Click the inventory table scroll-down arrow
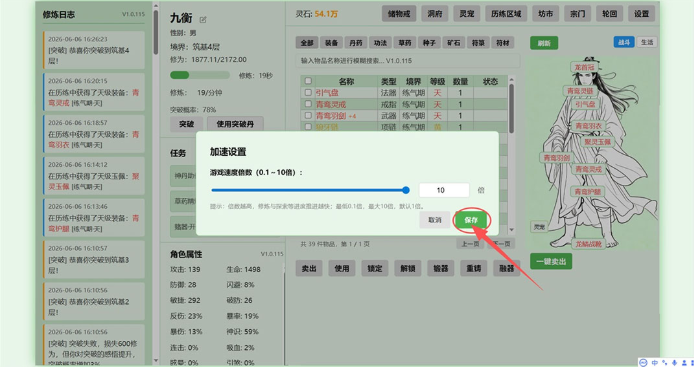This screenshot has height=367, width=694. point(512,230)
